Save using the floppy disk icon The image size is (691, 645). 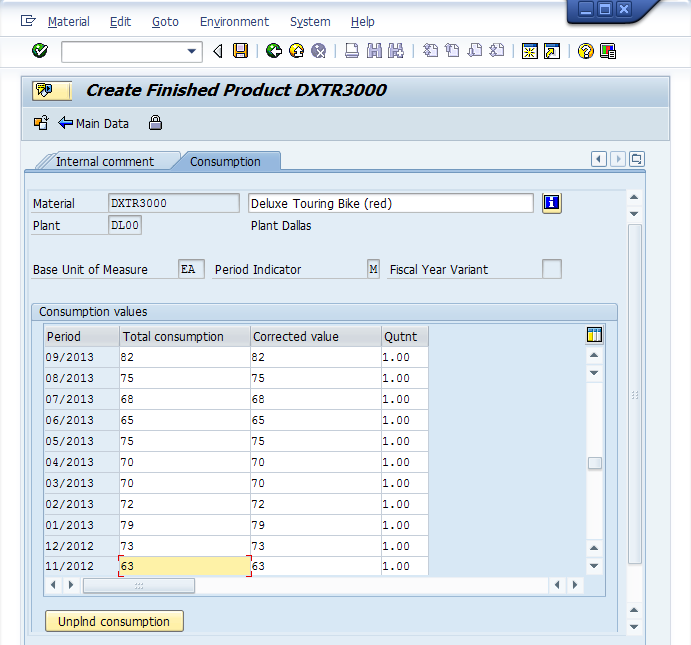pos(241,51)
